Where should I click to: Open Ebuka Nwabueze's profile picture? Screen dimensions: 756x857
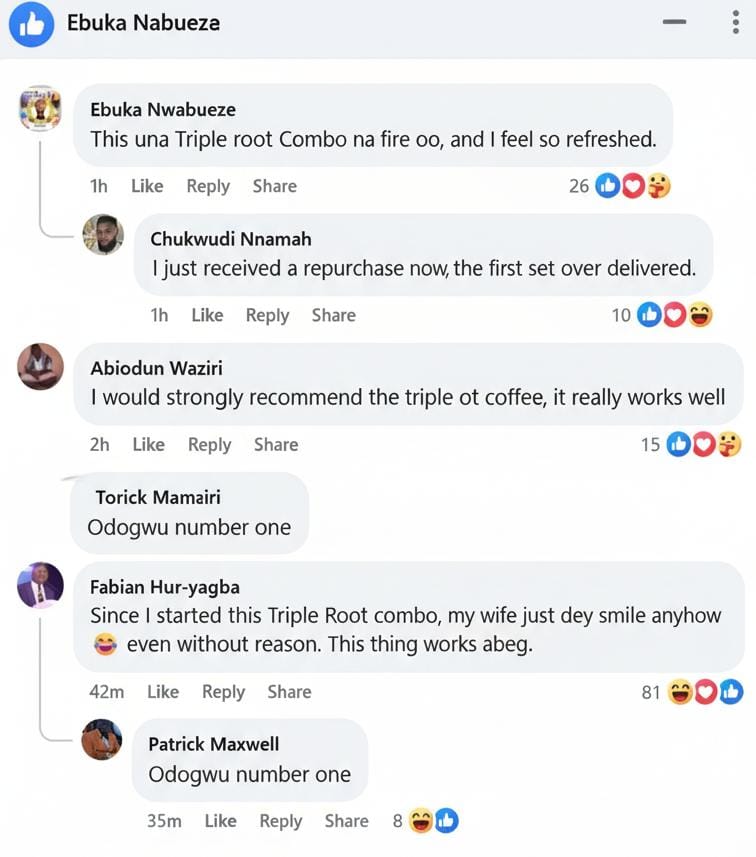[x=40, y=108]
